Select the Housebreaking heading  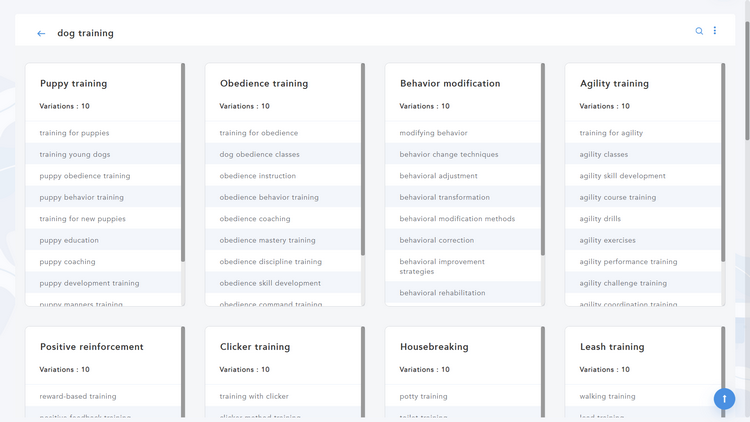434,346
